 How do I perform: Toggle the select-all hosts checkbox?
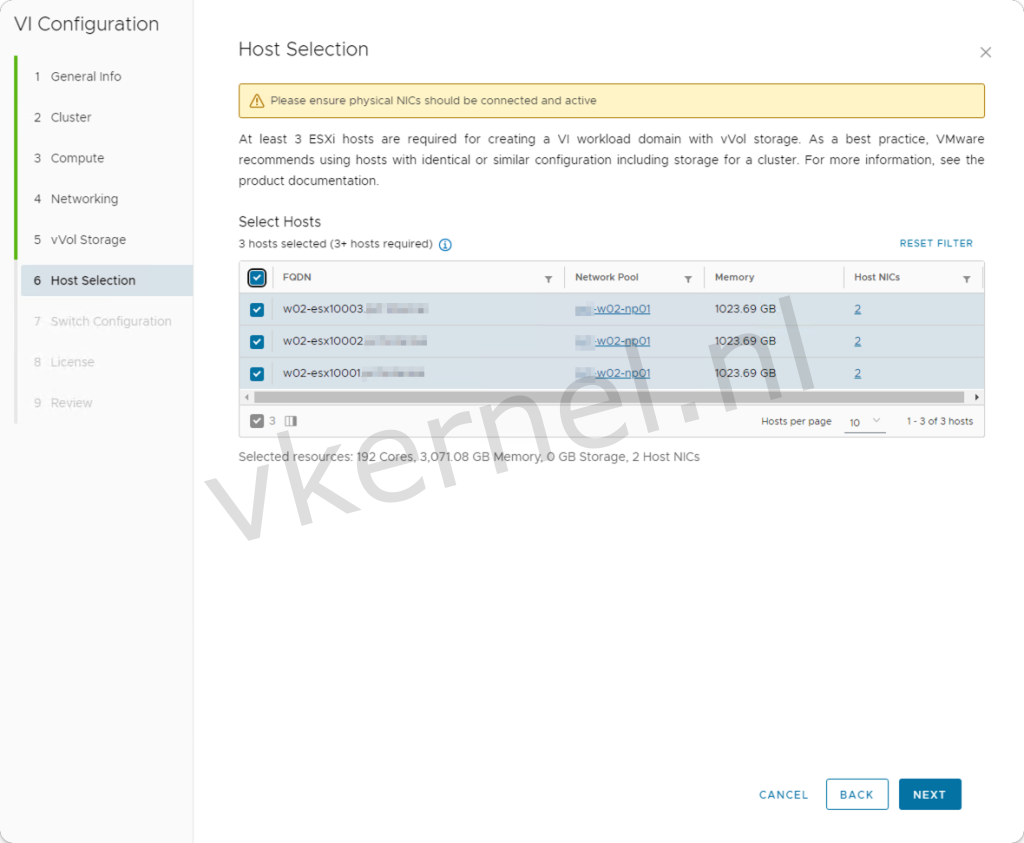tap(257, 277)
